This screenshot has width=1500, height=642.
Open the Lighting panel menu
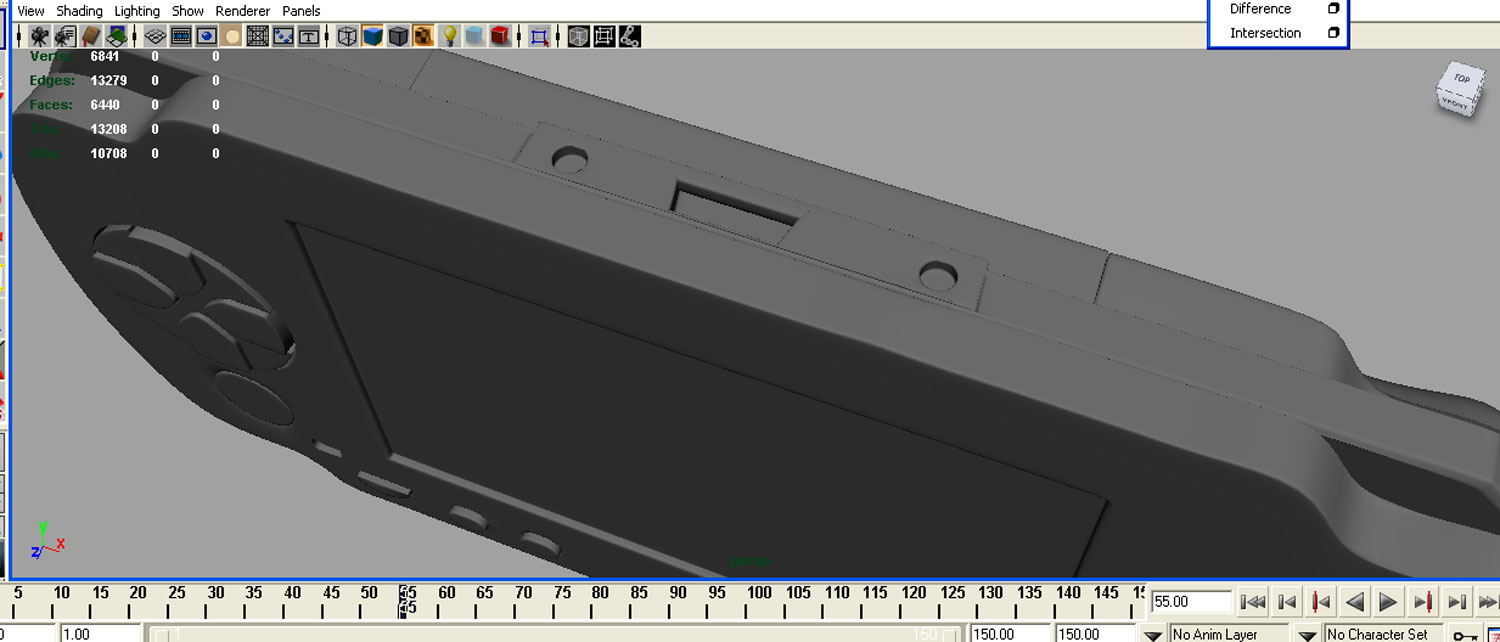pos(137,11)
